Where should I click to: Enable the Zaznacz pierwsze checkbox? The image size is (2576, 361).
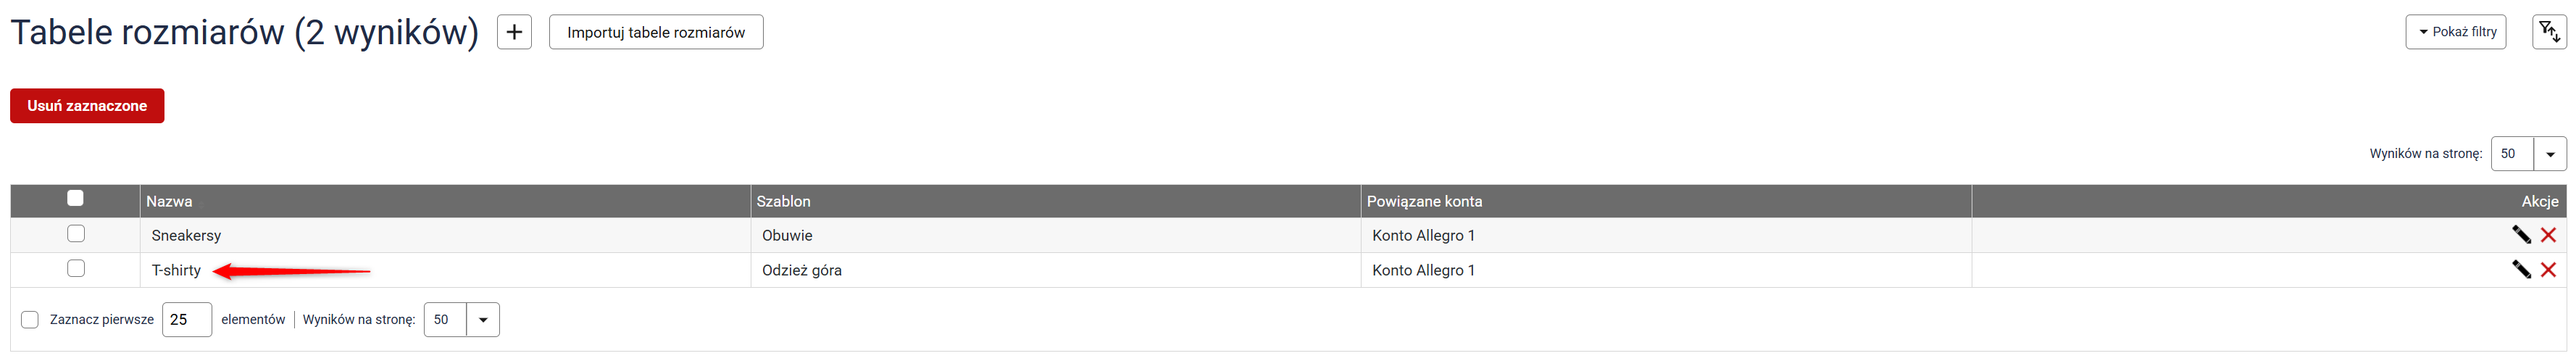coord(30,320)
